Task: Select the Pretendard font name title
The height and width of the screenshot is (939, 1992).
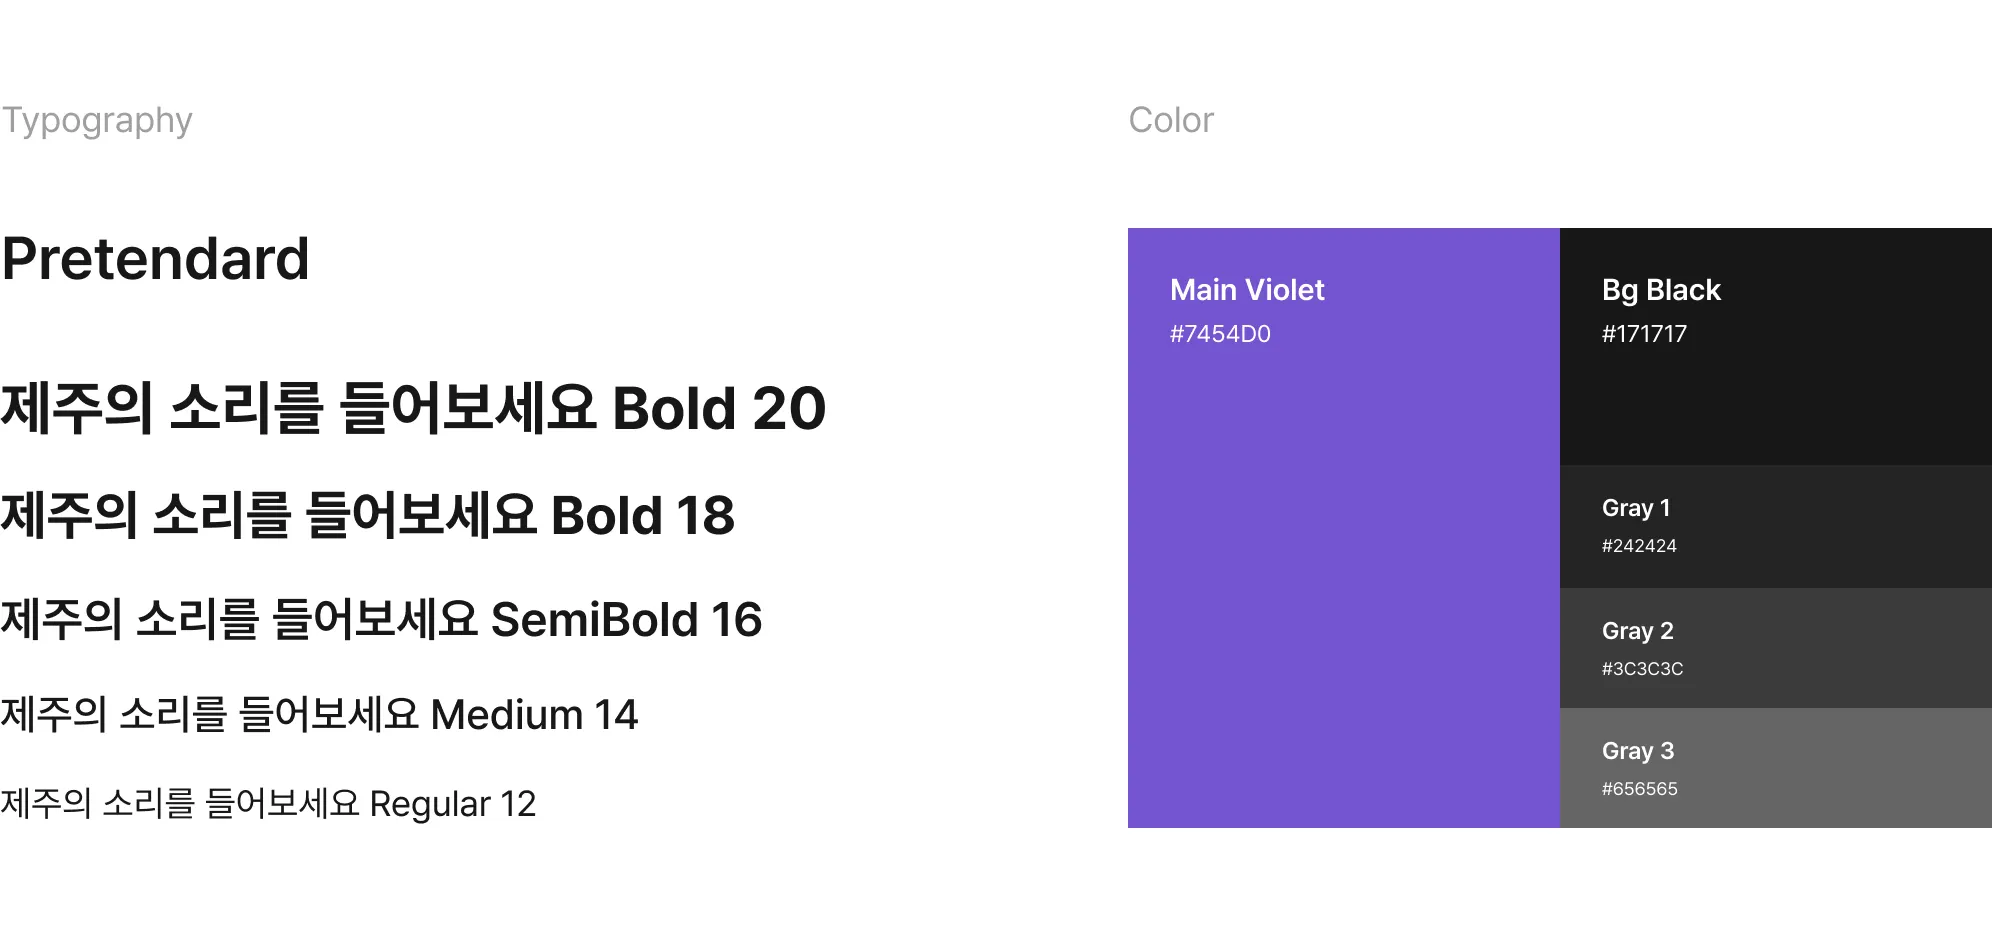Action: pyautogui.click(x=155, y=259)
